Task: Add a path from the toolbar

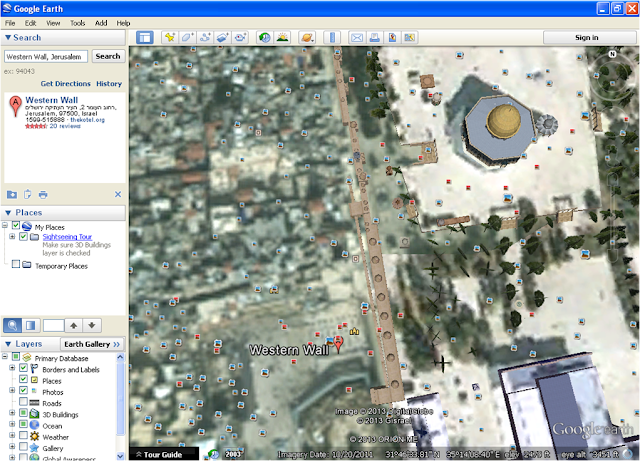Action: tap(205, 38)
